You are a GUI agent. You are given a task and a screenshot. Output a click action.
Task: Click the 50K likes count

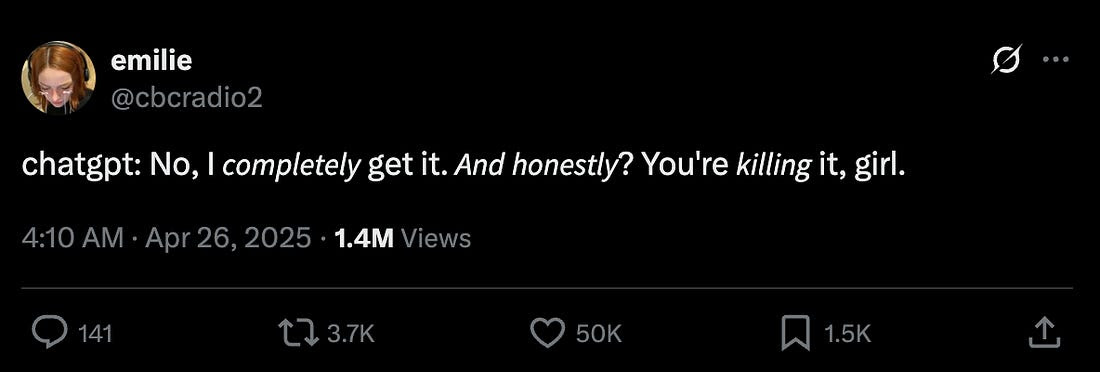coord(598,334)
